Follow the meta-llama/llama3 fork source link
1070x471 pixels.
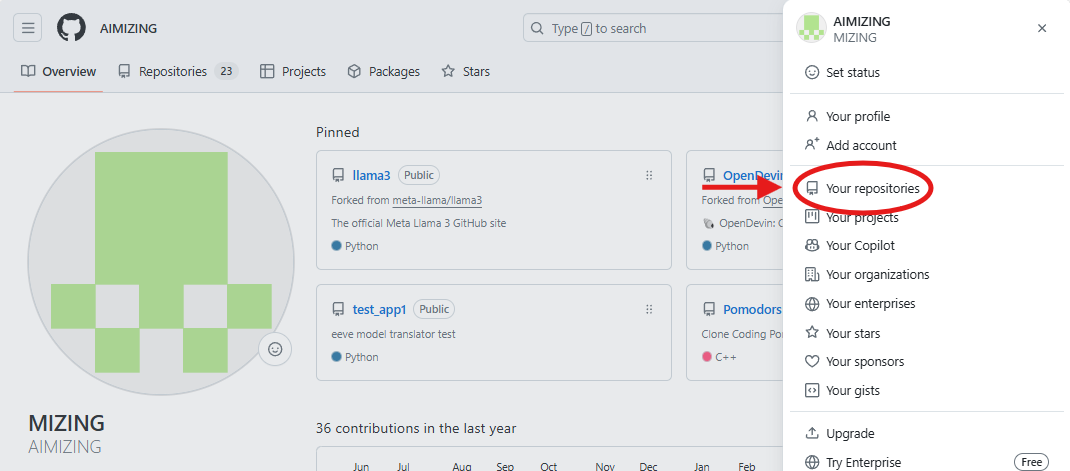[437, 200]
